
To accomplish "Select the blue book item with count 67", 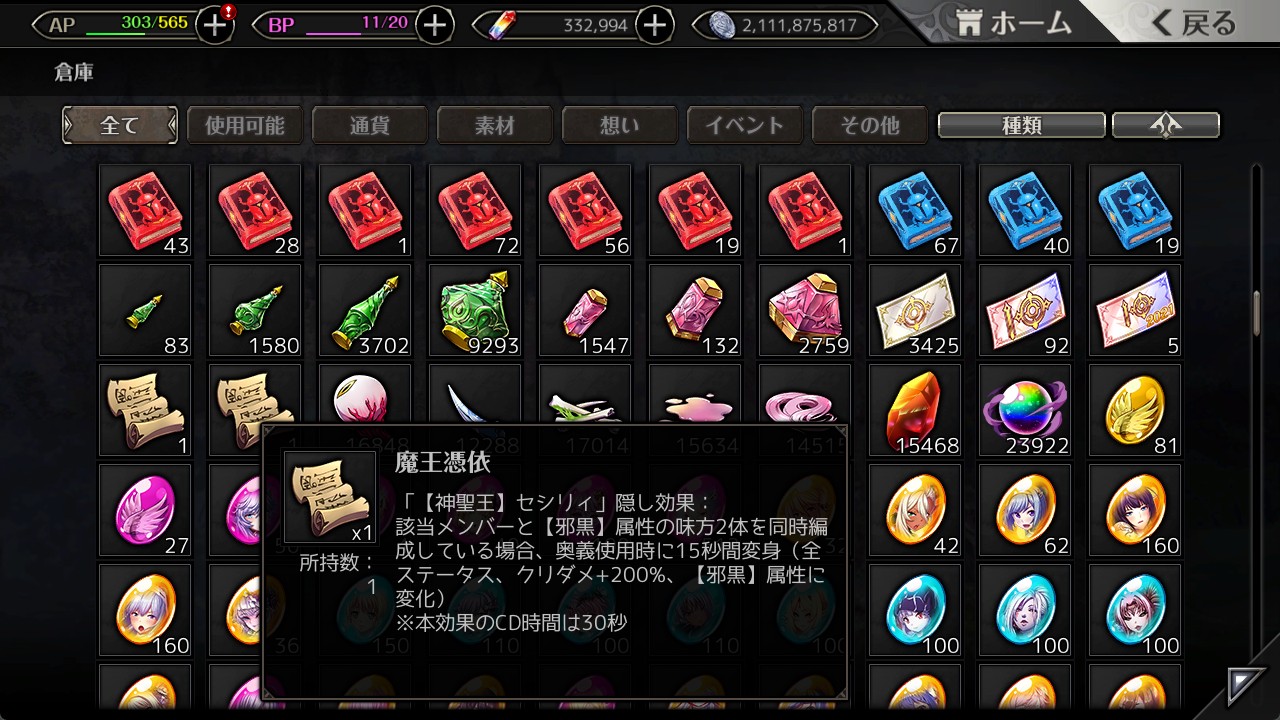I will 915,210.
